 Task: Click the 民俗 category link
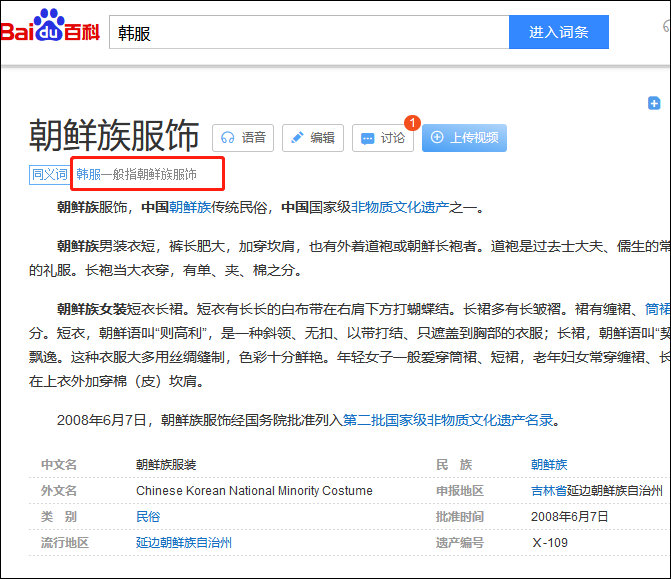(147, 517)
